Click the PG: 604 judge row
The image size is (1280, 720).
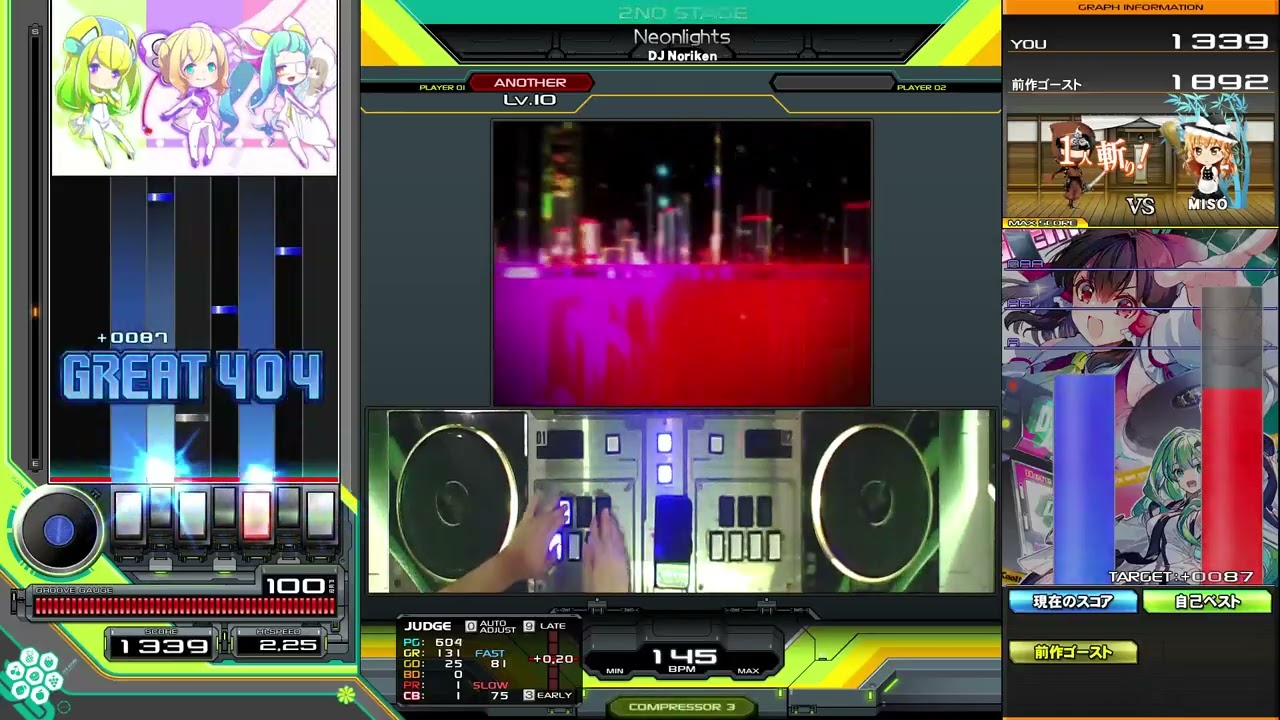click(433, 642)
